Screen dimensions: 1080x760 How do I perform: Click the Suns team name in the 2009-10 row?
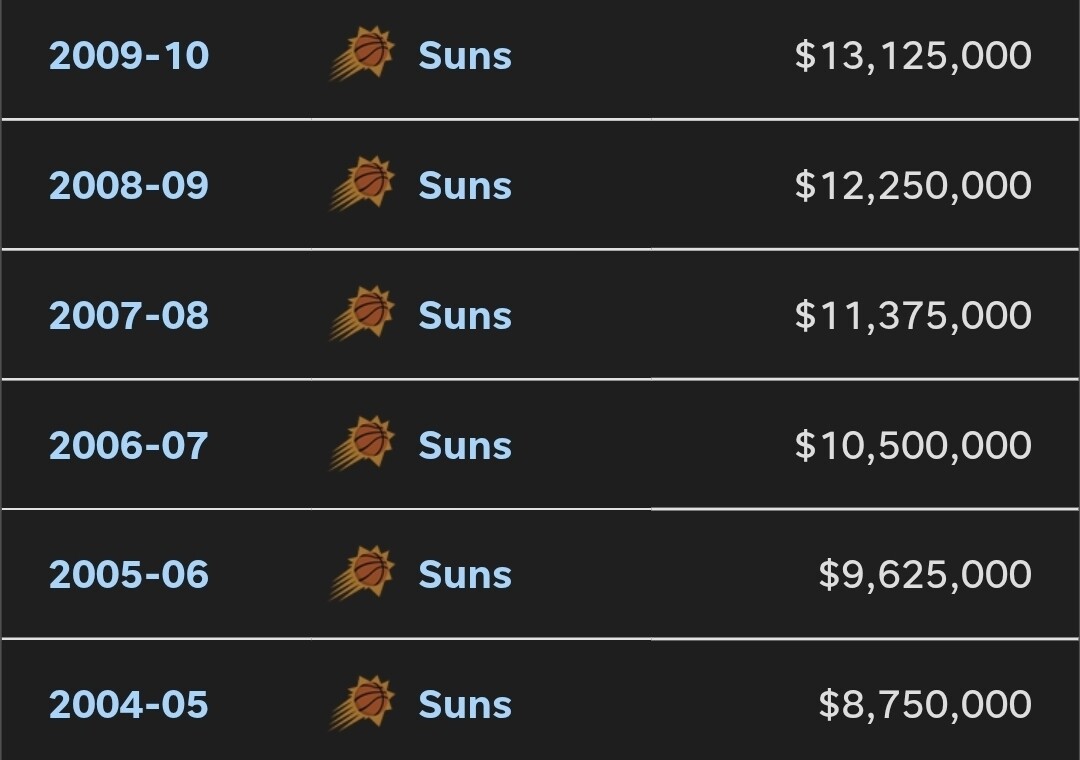click(465, 56)
